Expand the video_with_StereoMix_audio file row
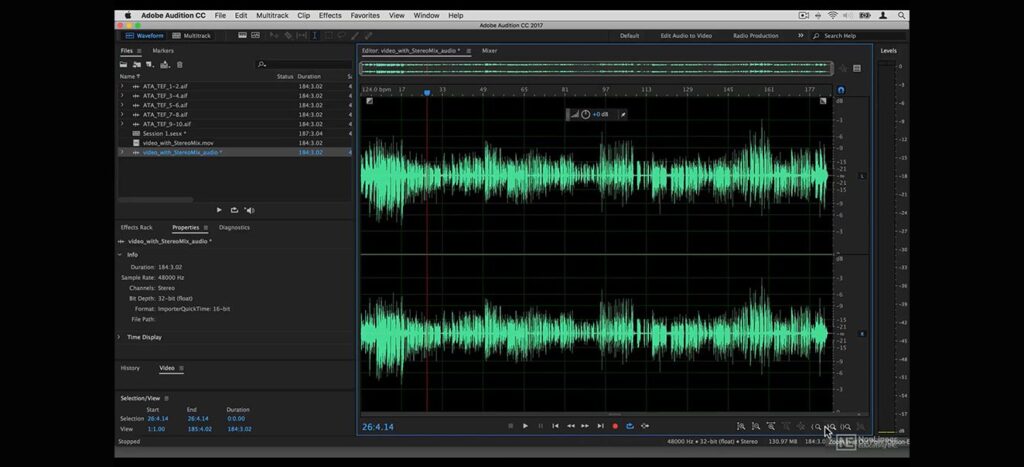 point(121,152)
